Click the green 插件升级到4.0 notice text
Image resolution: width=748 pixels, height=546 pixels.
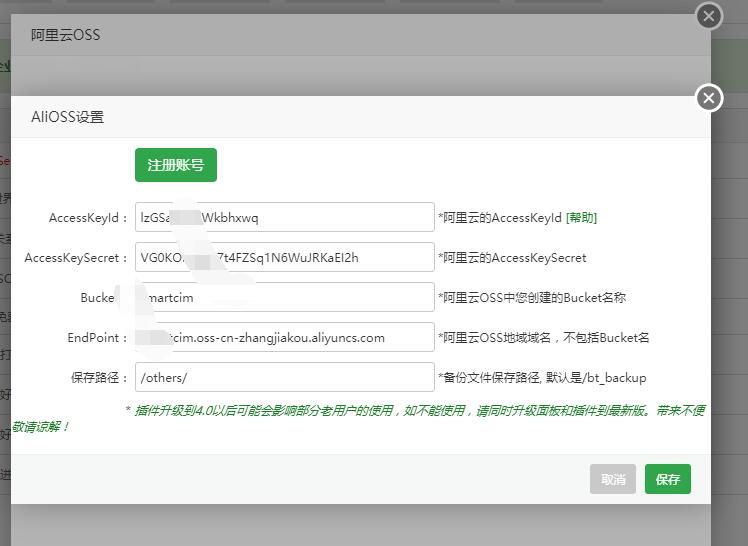[x=359, y=418]
